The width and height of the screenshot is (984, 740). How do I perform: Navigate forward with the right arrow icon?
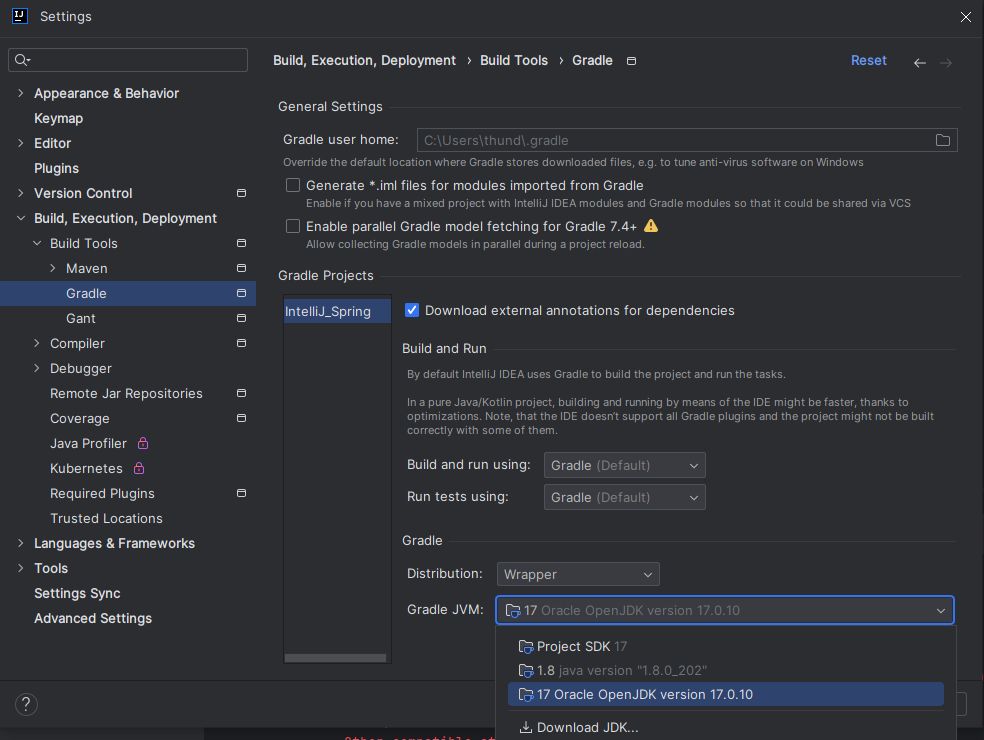(946, 63)
